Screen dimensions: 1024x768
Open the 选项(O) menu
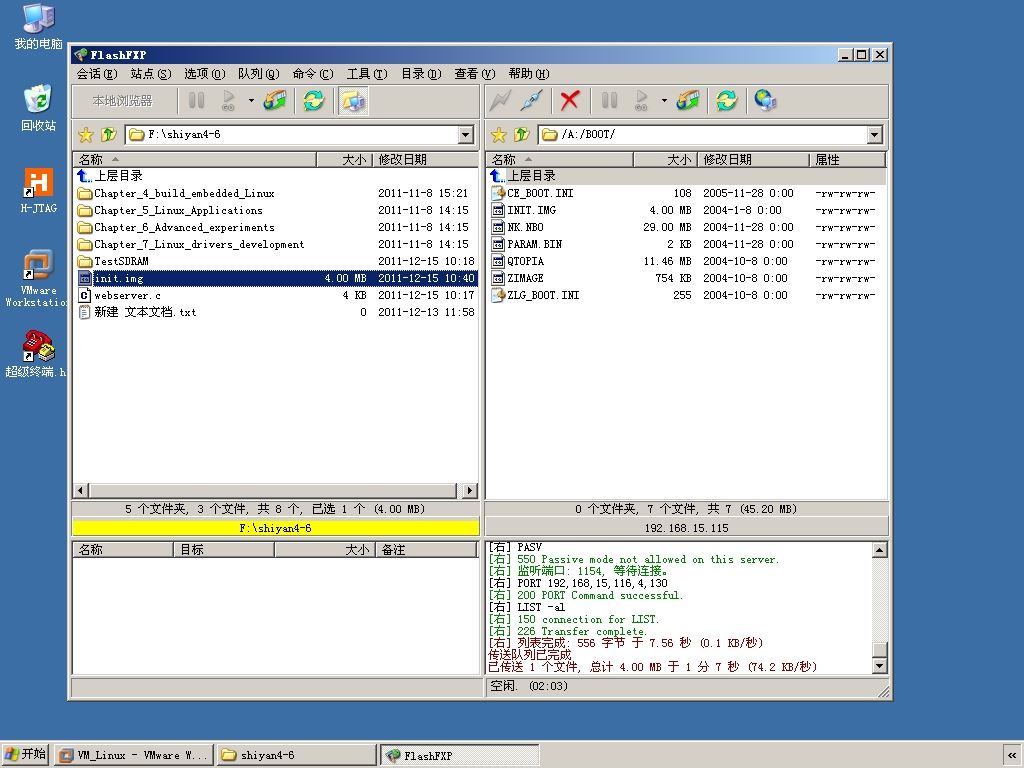click(x=204, y=74)
